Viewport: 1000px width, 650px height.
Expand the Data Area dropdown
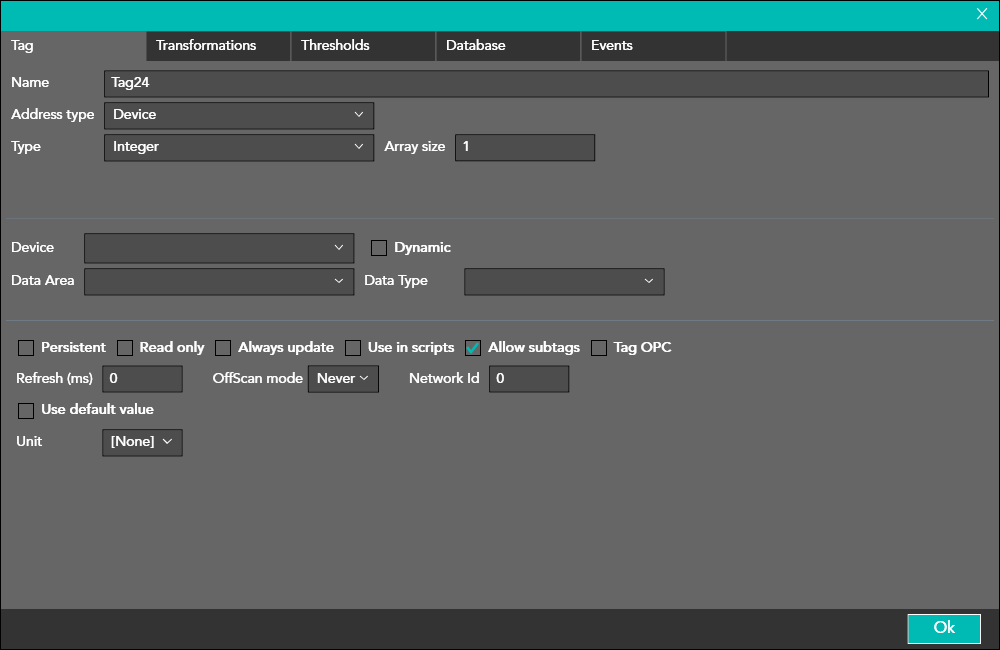(219, 281)
